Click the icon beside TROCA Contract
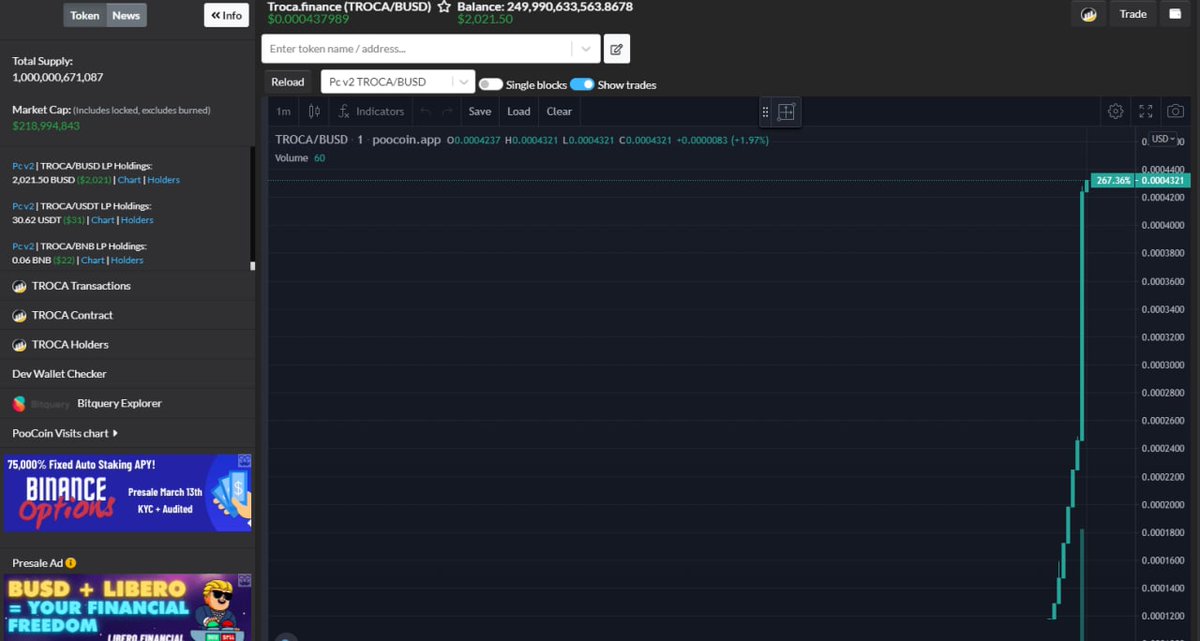This screenshot has height=641, width=1200. tap(19, 315)
